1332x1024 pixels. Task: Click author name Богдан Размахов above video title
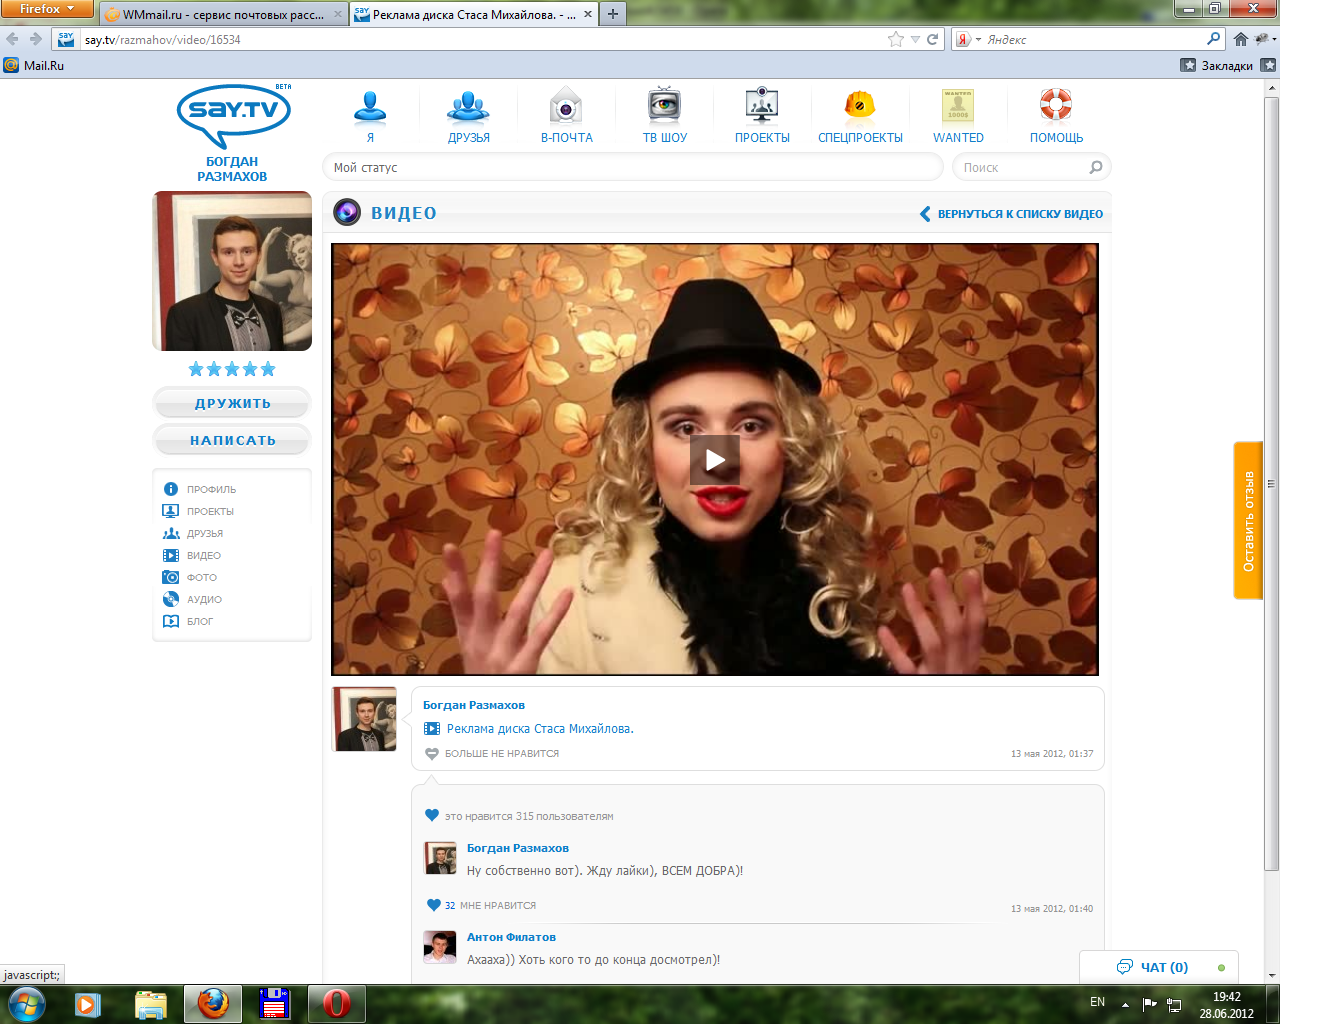click(x=474, y=705)
